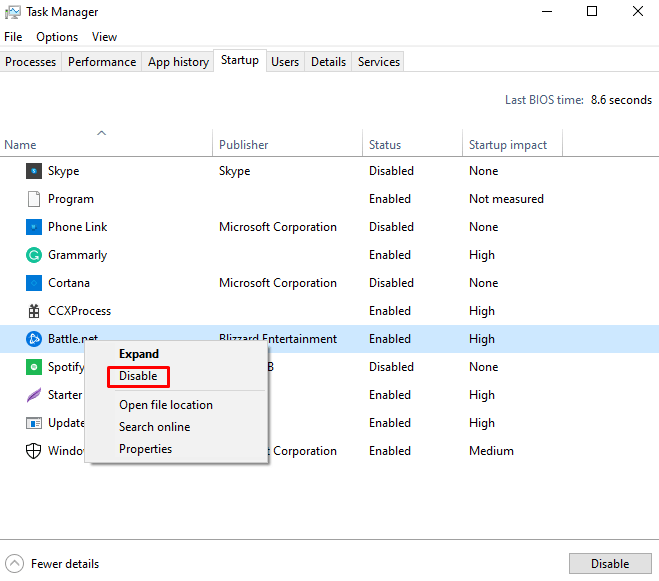Image resolution: width=659 pixels, height=581 pixels.
Task: Sort by the Status column header
Action: 385,145
